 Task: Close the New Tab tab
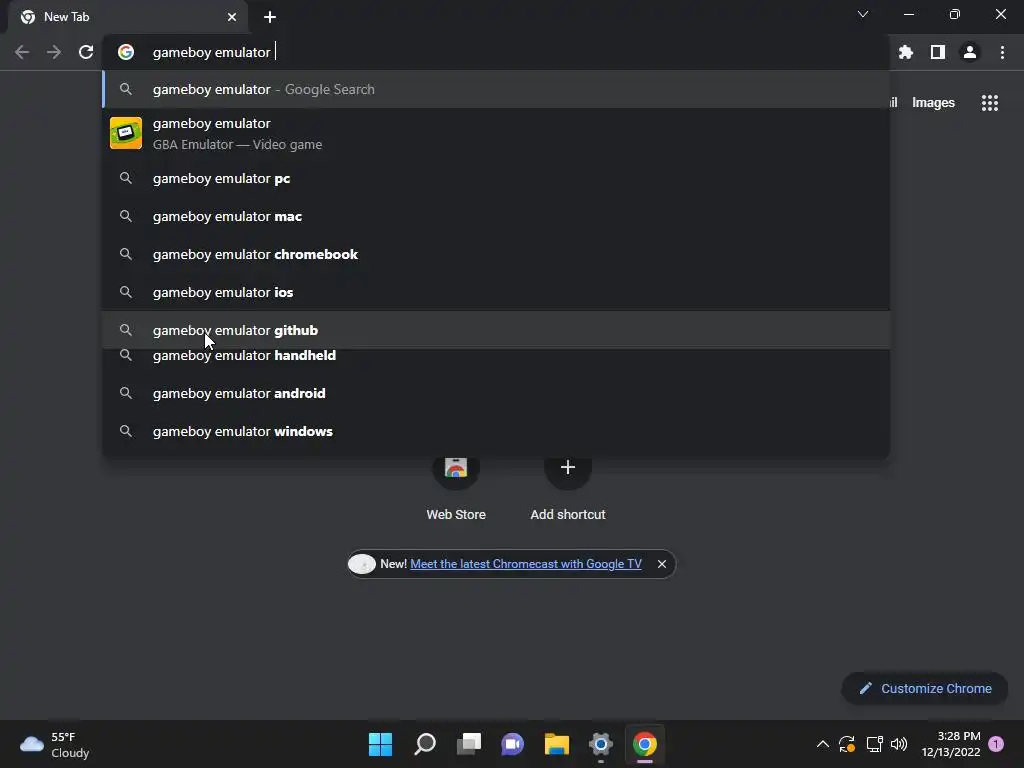[232, 17]
